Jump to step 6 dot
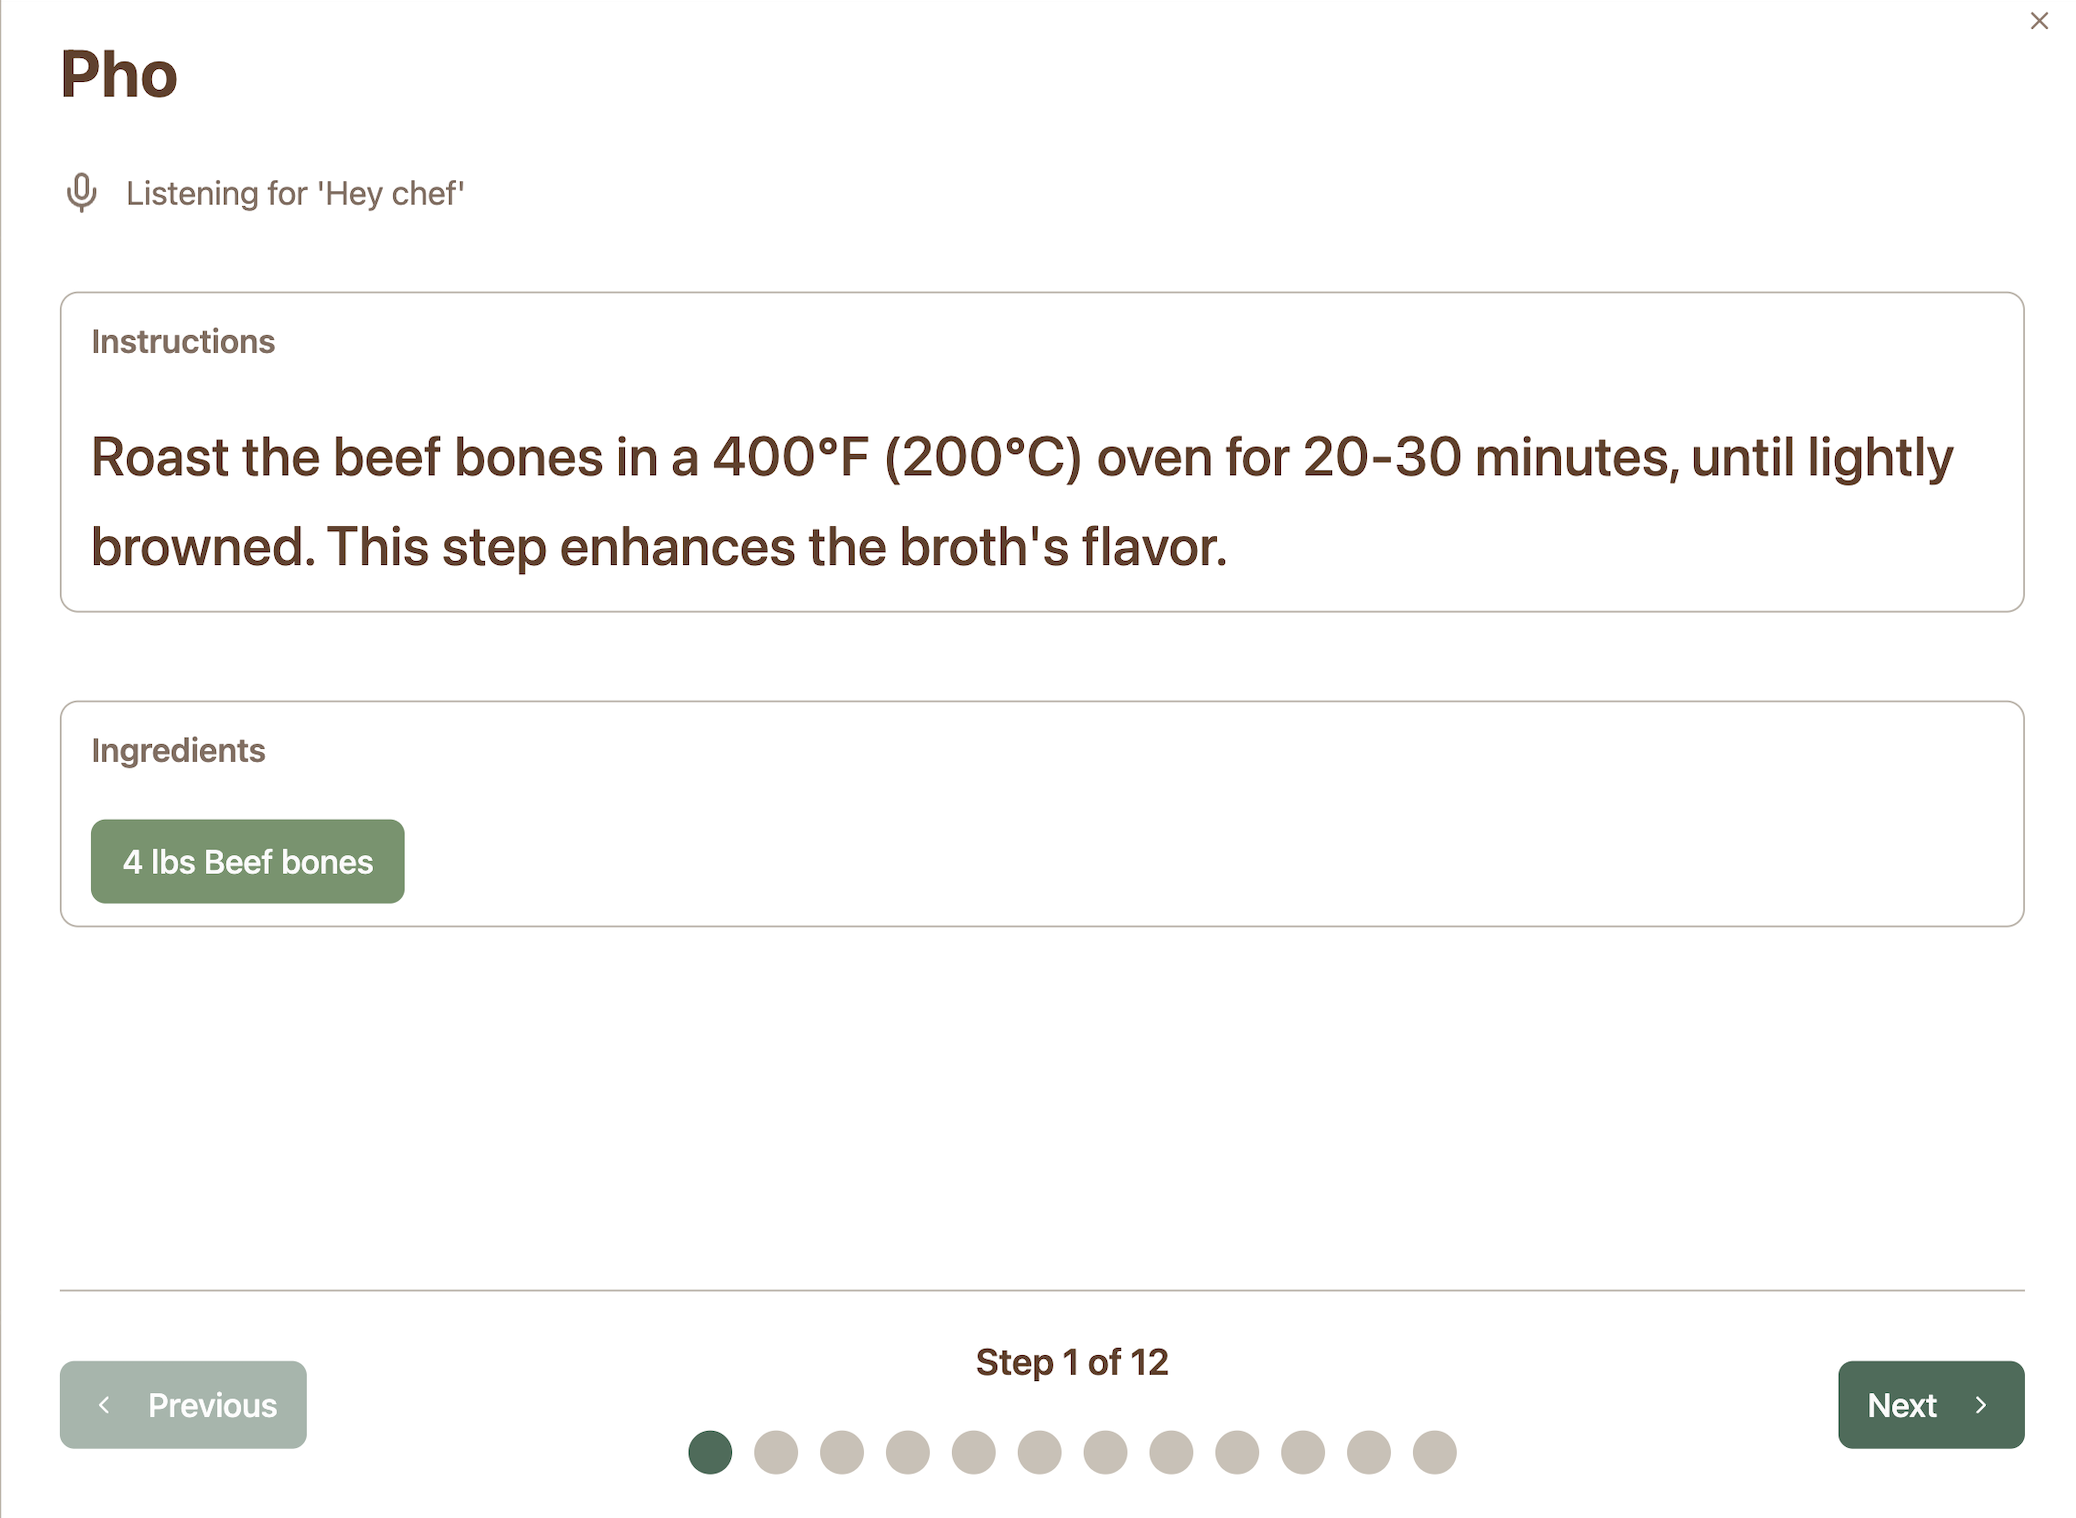Screen dimensions: 2076x1518 pos(1040,1452)
